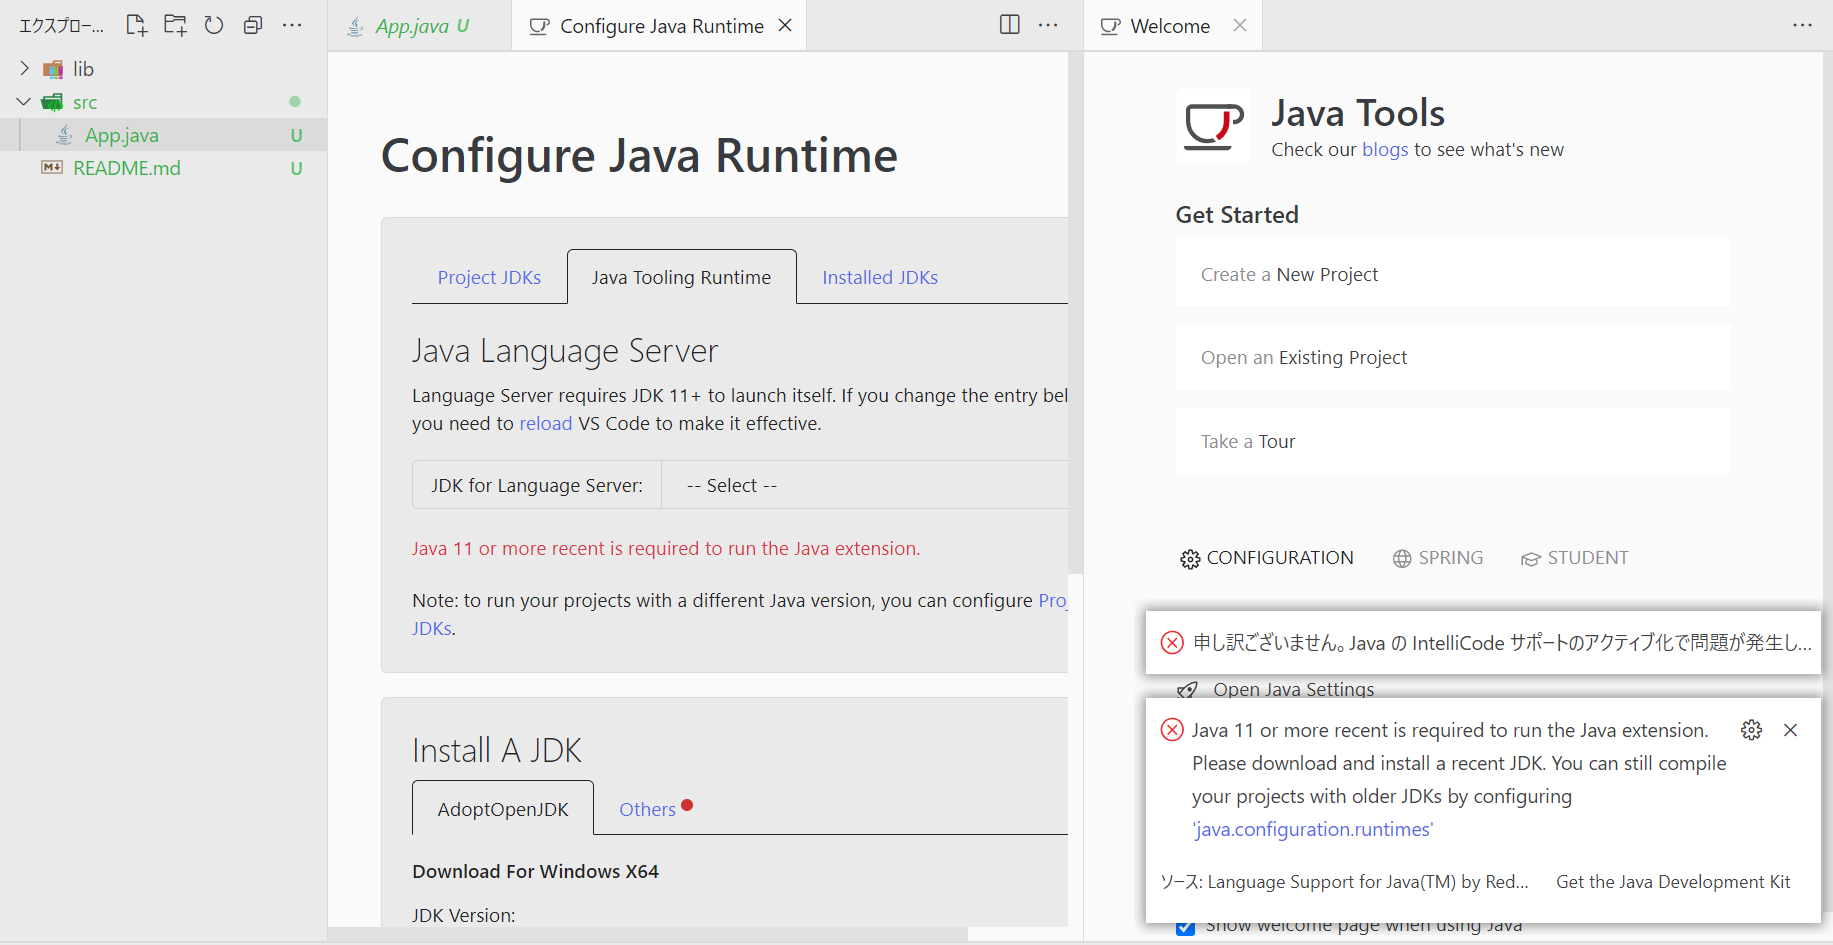Activate the Welcome editor tab

[x=1173, y=26]
